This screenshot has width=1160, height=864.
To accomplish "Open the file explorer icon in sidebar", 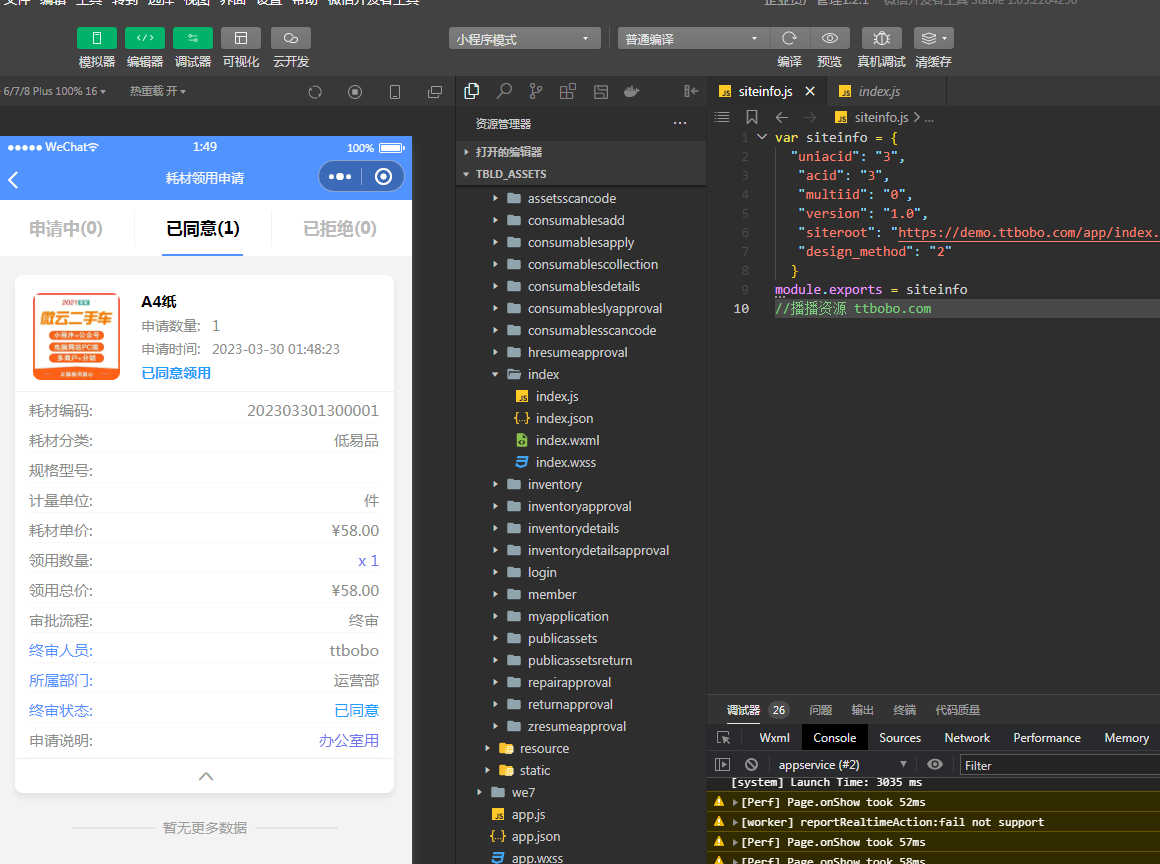I will pos(472,91).
